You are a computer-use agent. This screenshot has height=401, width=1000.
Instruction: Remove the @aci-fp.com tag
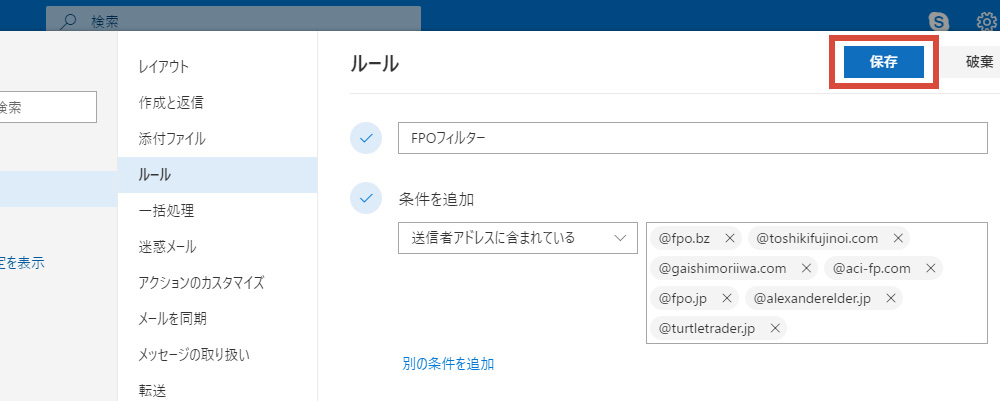tap(930, 268)
